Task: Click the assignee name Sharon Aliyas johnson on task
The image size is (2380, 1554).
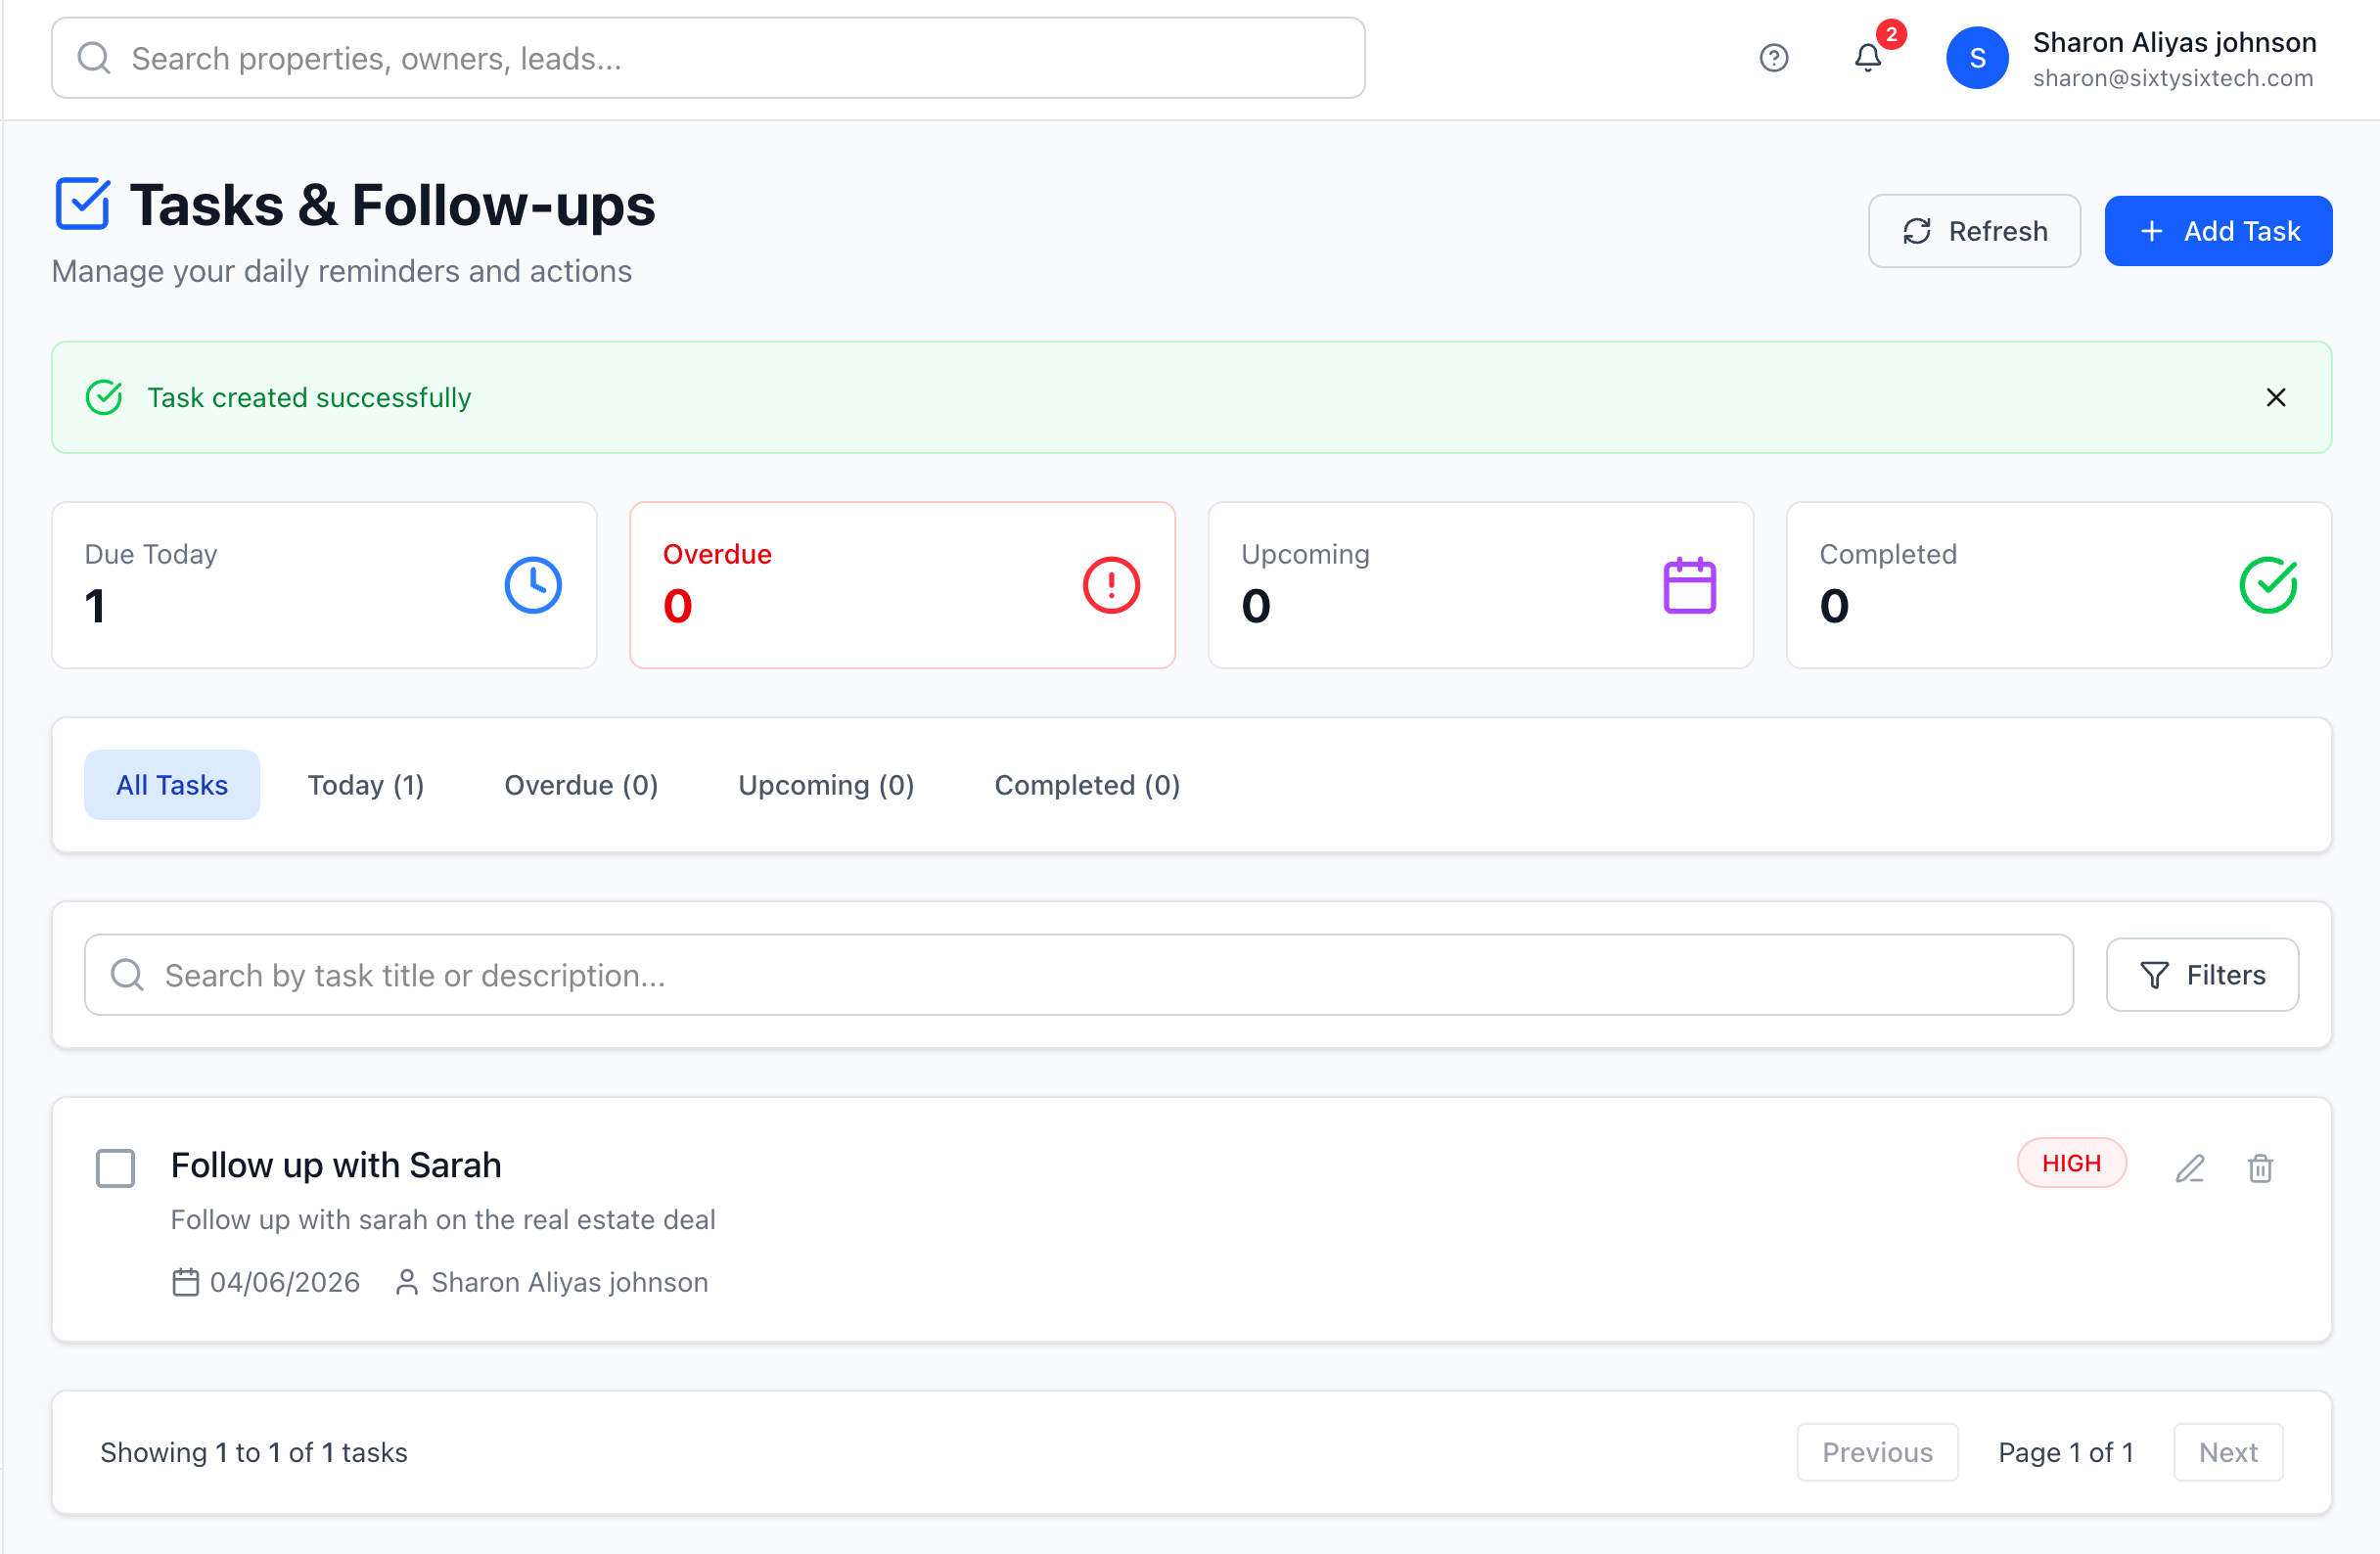Action: point(569,1281)
